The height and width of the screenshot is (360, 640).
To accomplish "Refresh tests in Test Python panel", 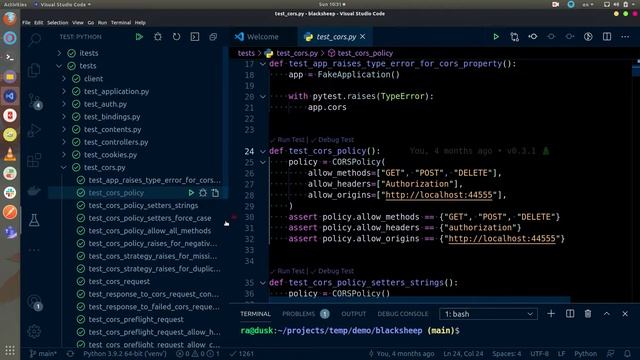I will click(x=176, y=37).
